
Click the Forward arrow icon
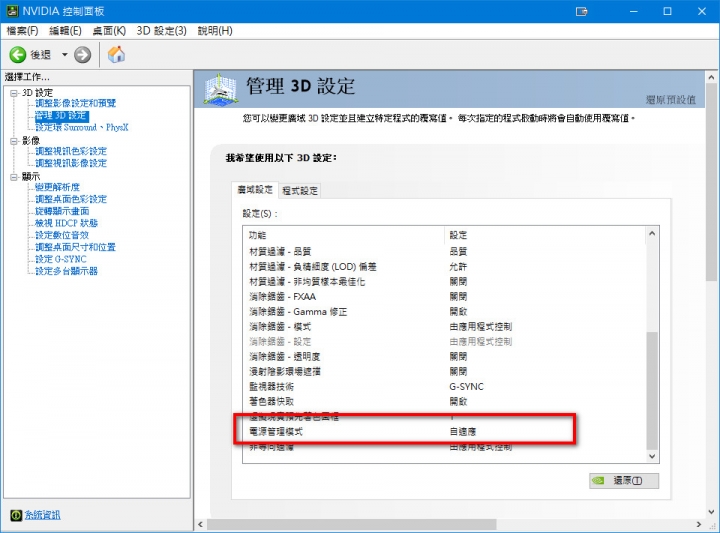coord(83,55)
